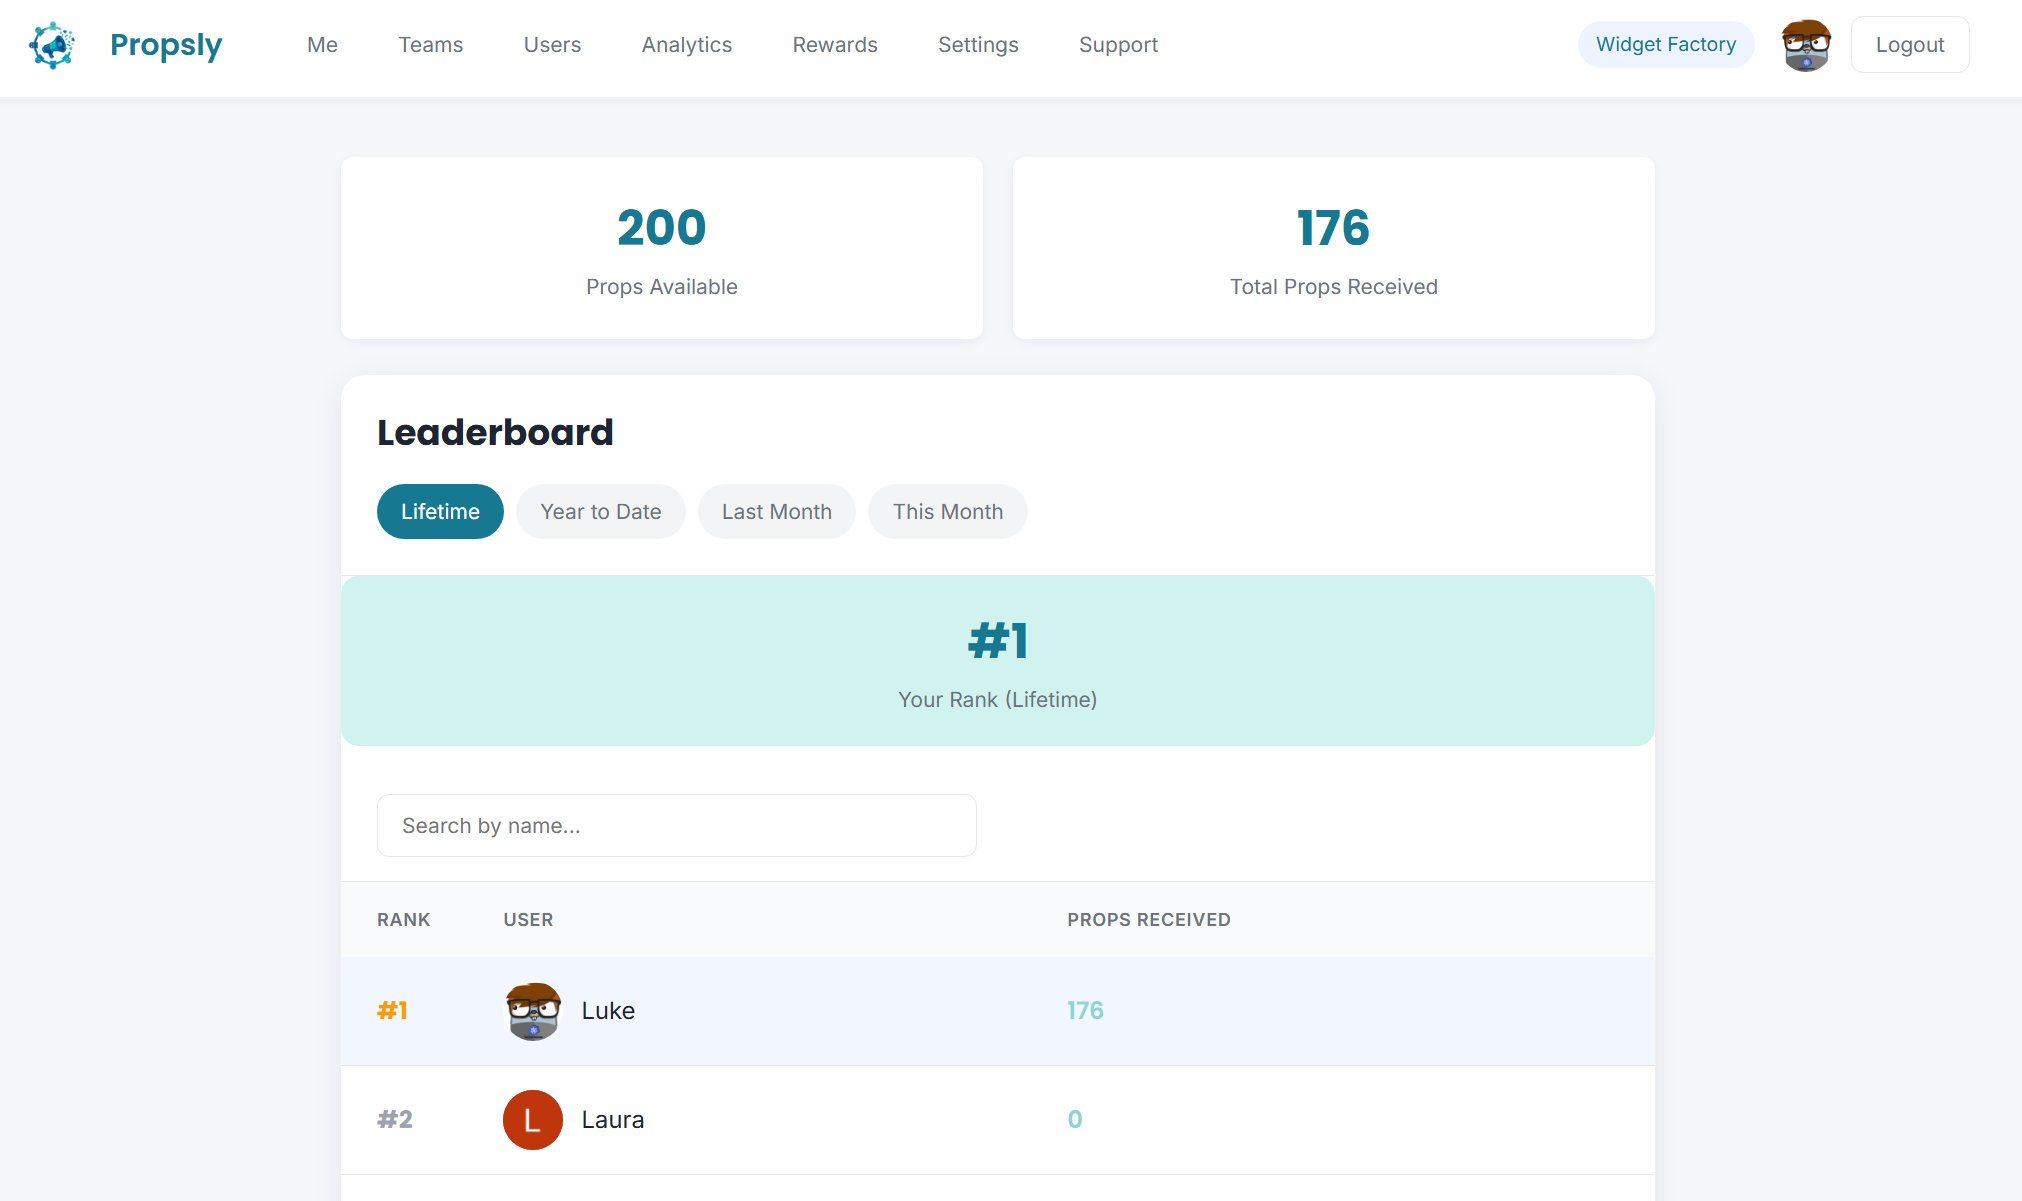
Task: Navigate to the Teams section
Action: [430, 44]
